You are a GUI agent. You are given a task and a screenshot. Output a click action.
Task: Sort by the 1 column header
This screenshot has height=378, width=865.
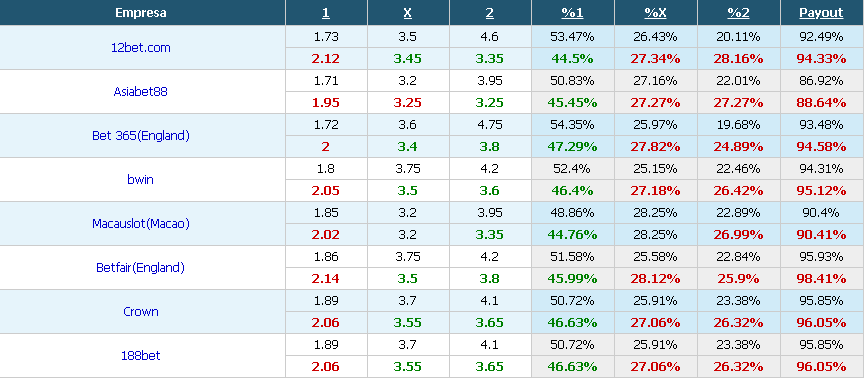(x=325, y=13)
